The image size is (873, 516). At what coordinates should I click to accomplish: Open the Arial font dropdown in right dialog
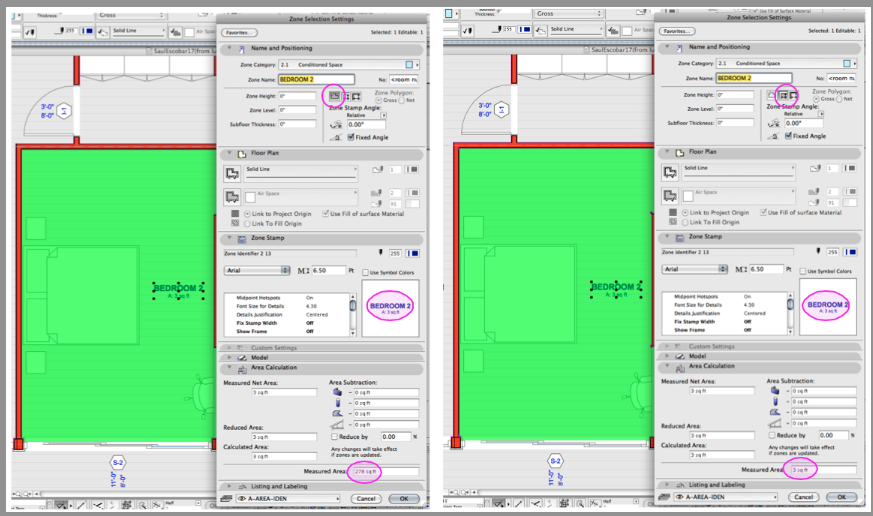(x=695, y=269)
